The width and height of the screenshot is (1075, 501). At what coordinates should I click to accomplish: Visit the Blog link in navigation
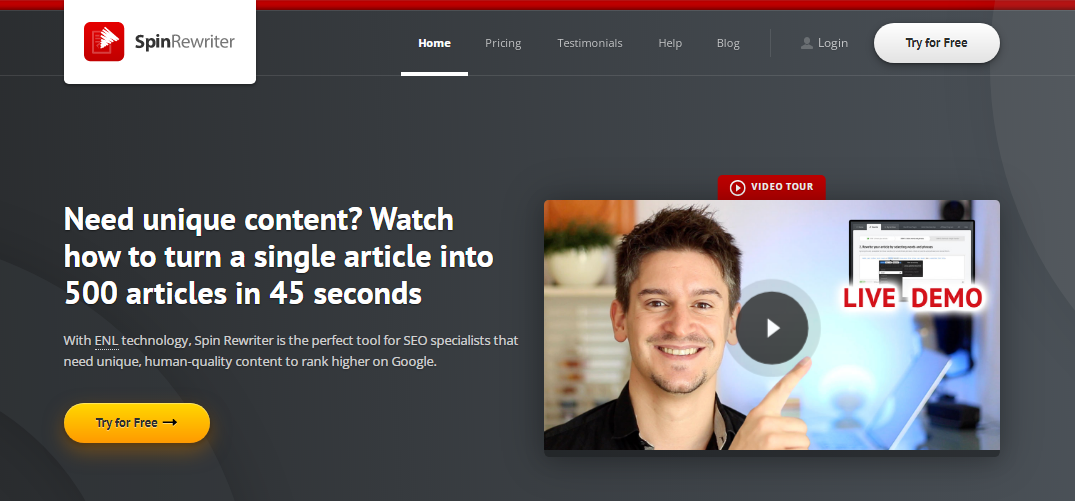point(728,43)
